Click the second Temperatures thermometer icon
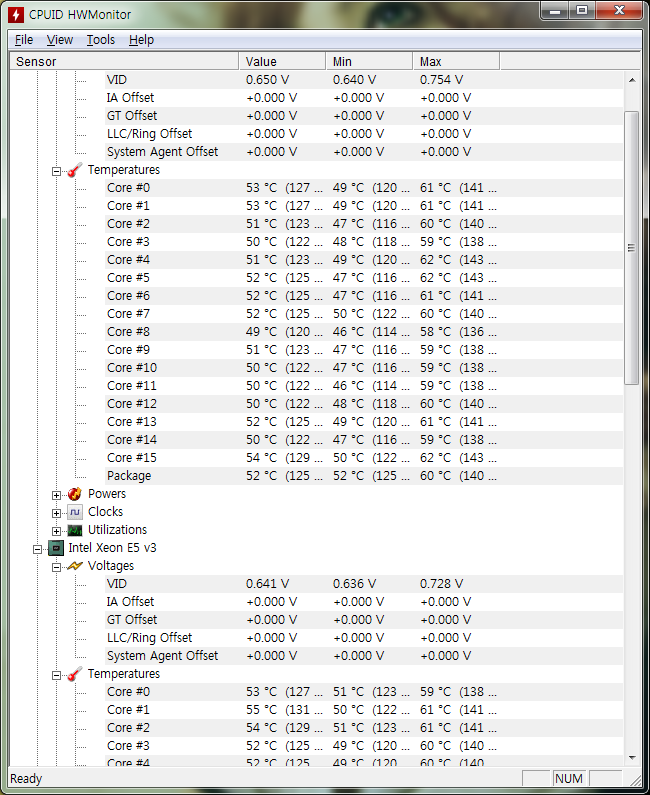 tap(75, 674)
